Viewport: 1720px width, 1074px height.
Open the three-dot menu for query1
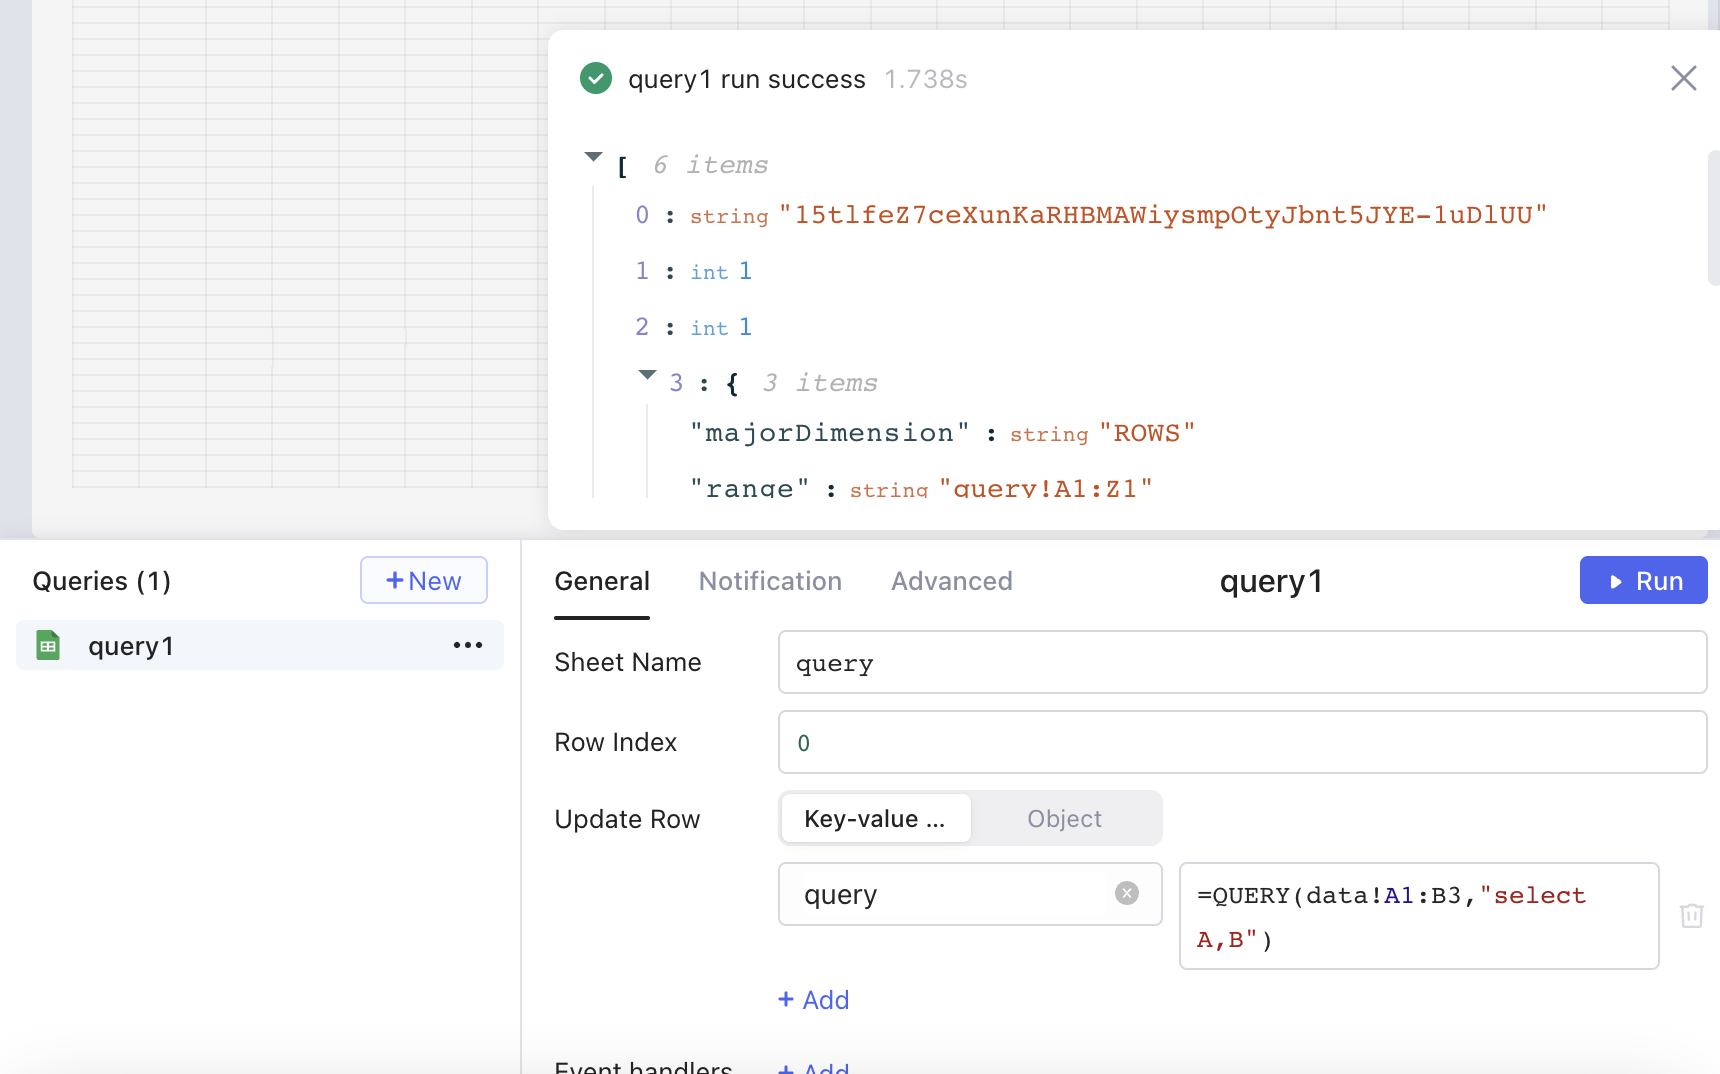tap(468, 645)
